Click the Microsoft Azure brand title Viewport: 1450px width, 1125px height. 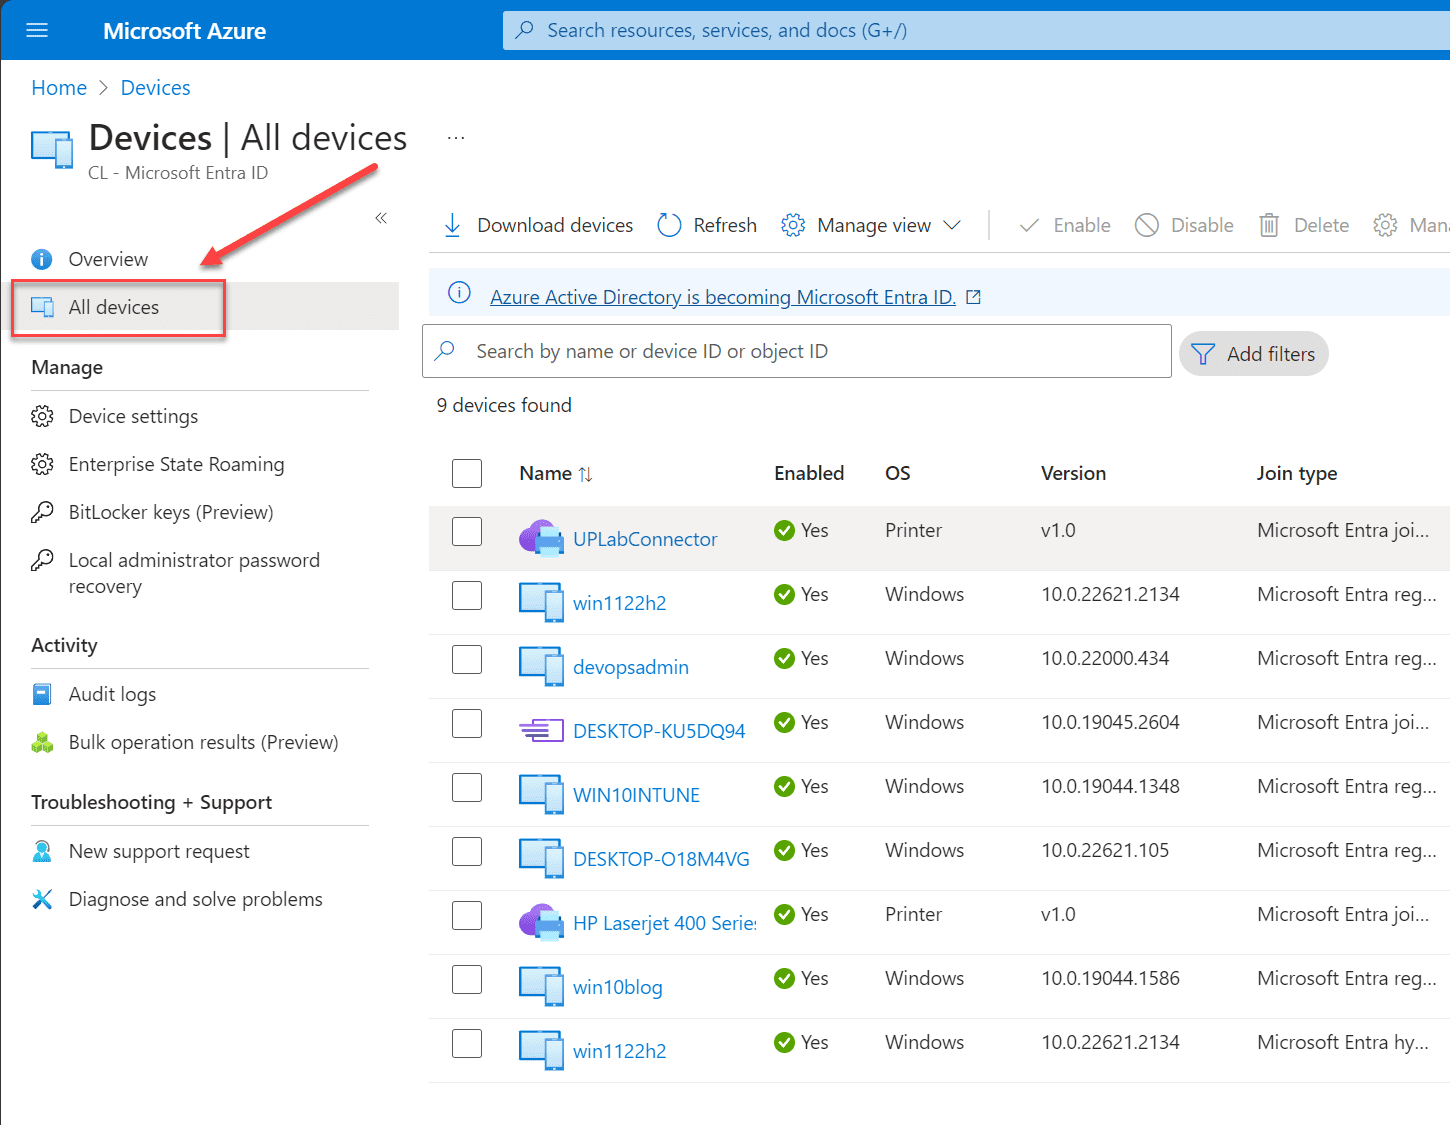click(x=184, y=31)
